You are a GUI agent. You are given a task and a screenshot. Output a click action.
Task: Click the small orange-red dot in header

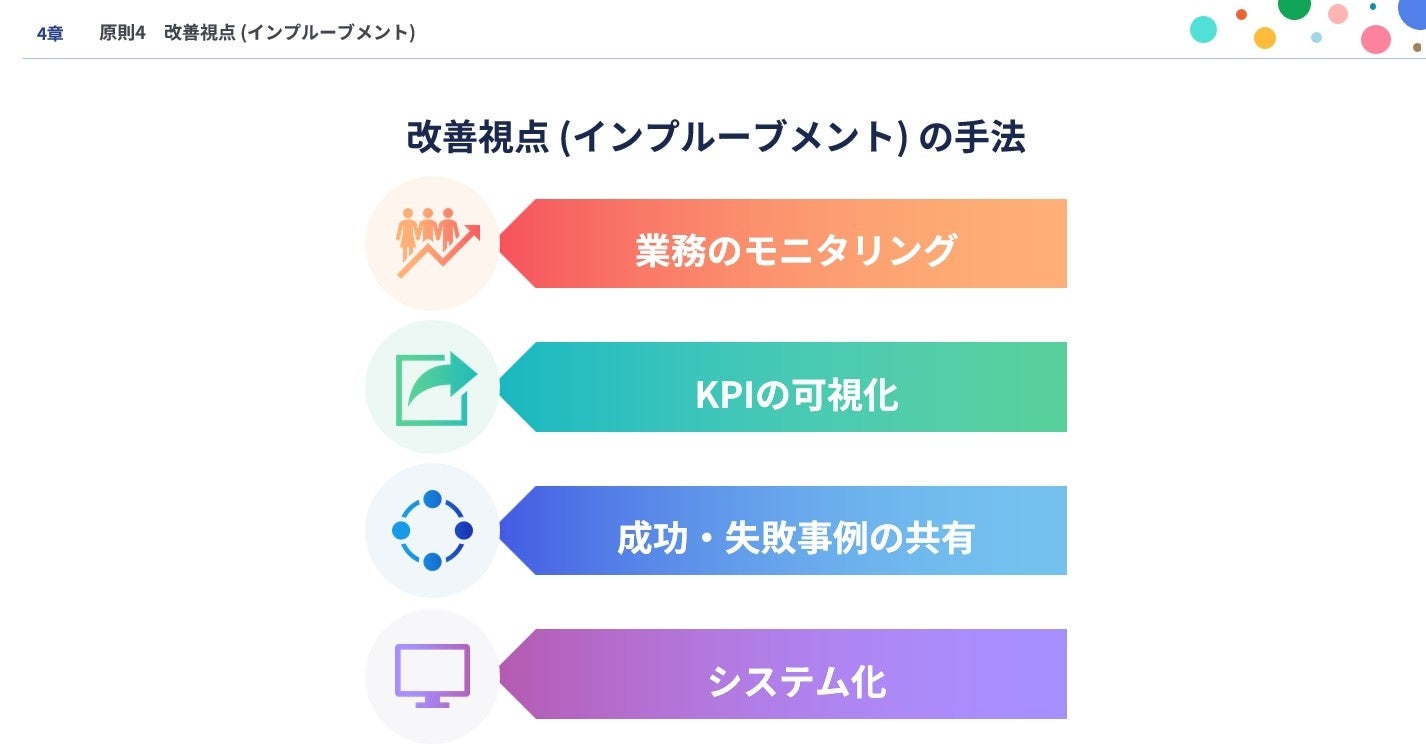pos(1241,14)
